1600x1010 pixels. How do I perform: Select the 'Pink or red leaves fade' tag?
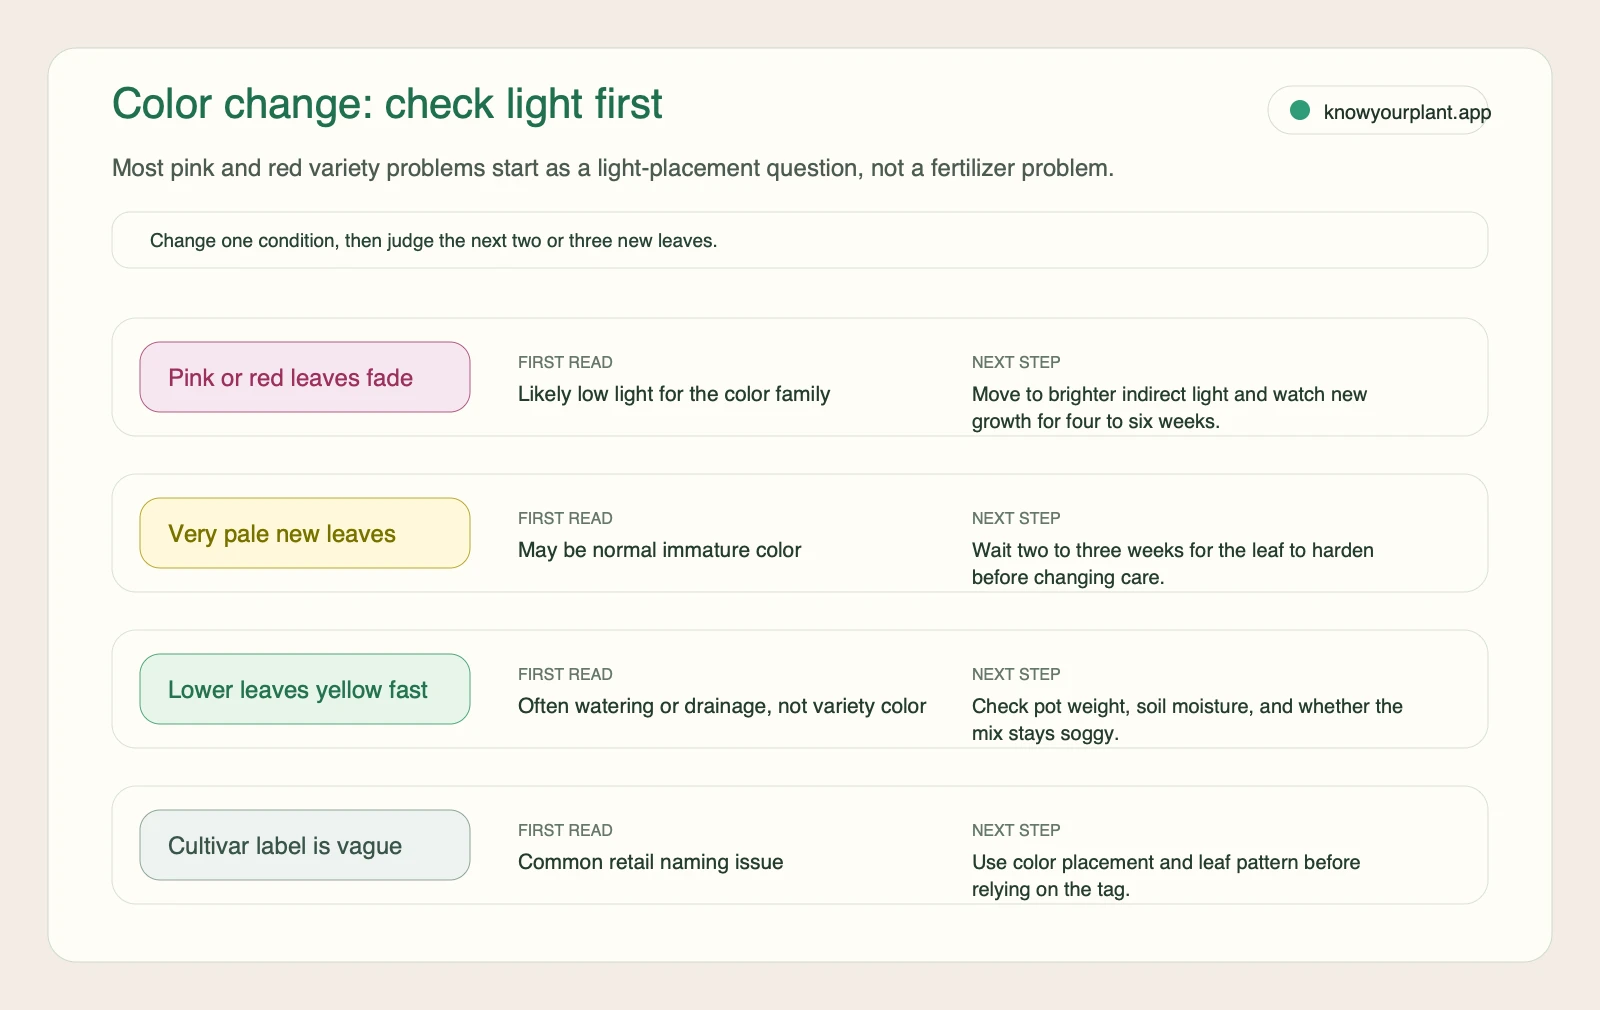coord(305,377)
